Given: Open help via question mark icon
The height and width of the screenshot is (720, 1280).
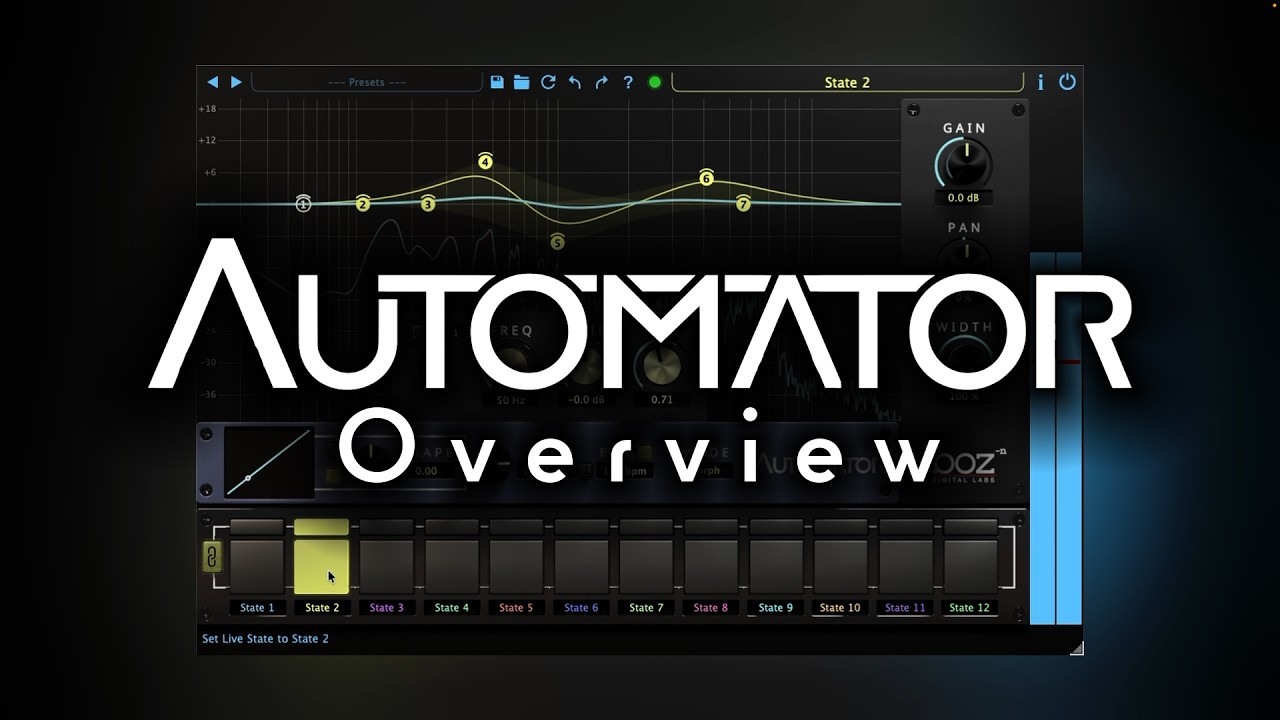Looking at the screenshot, I should click(628, 82).
